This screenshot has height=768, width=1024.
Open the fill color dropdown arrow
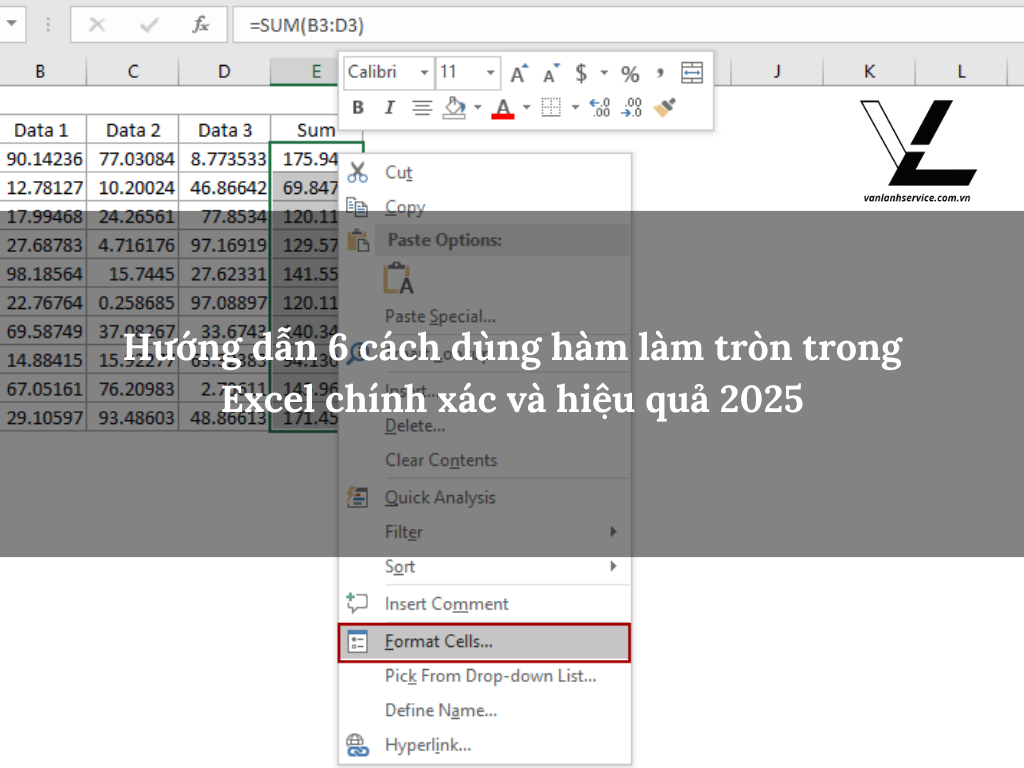tap(477, 107)
